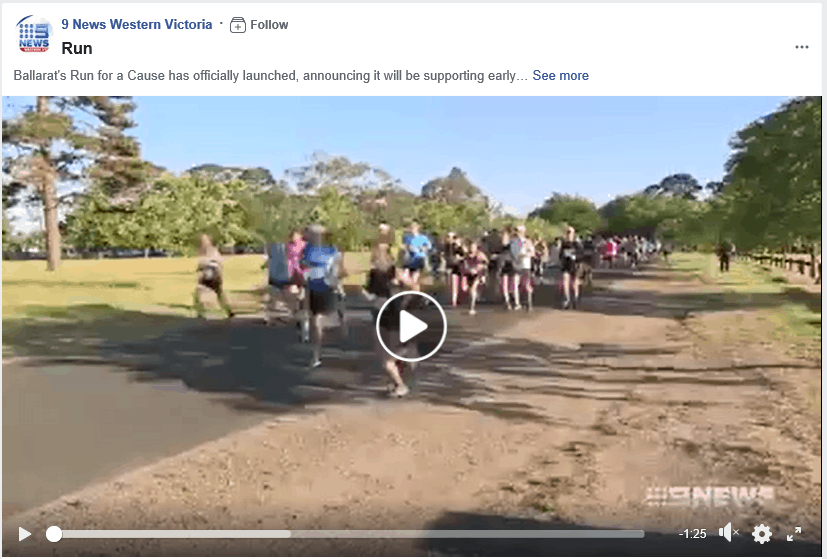Click the small play icon in control bar
827x559 pixels.
(24, 534)
